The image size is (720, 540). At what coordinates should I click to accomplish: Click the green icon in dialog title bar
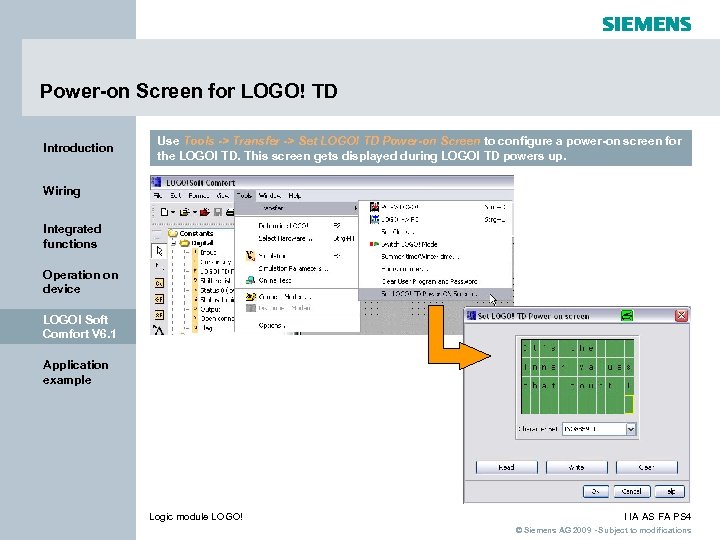[x=627, y=315]
